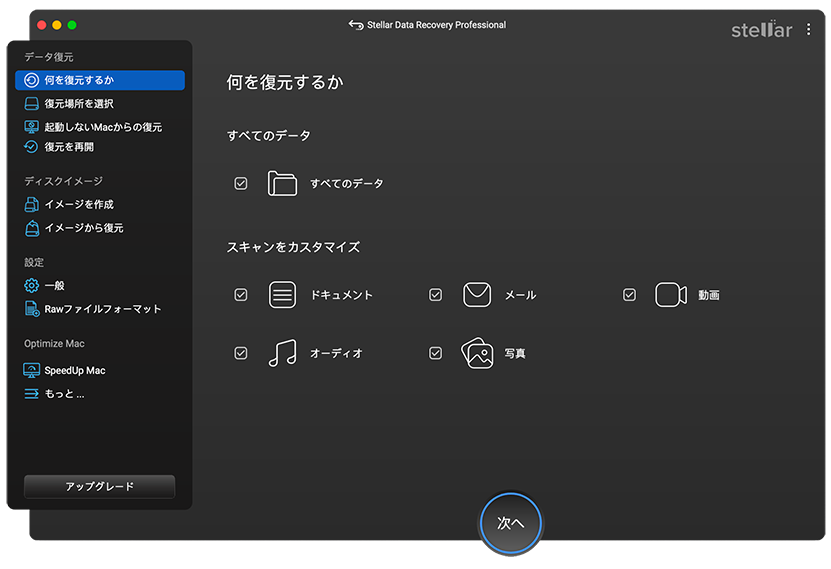Expand the もっと... sidebar item

tap(64, 394)
